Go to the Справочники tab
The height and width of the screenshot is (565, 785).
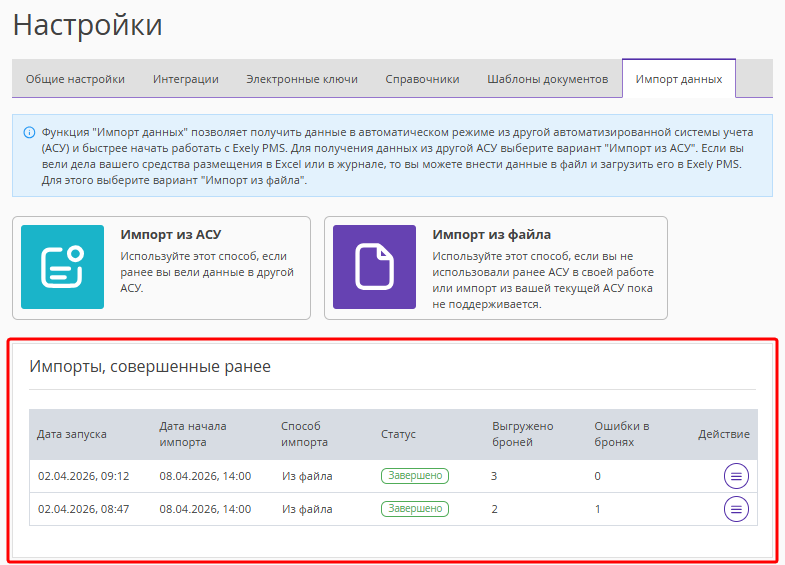422,79
